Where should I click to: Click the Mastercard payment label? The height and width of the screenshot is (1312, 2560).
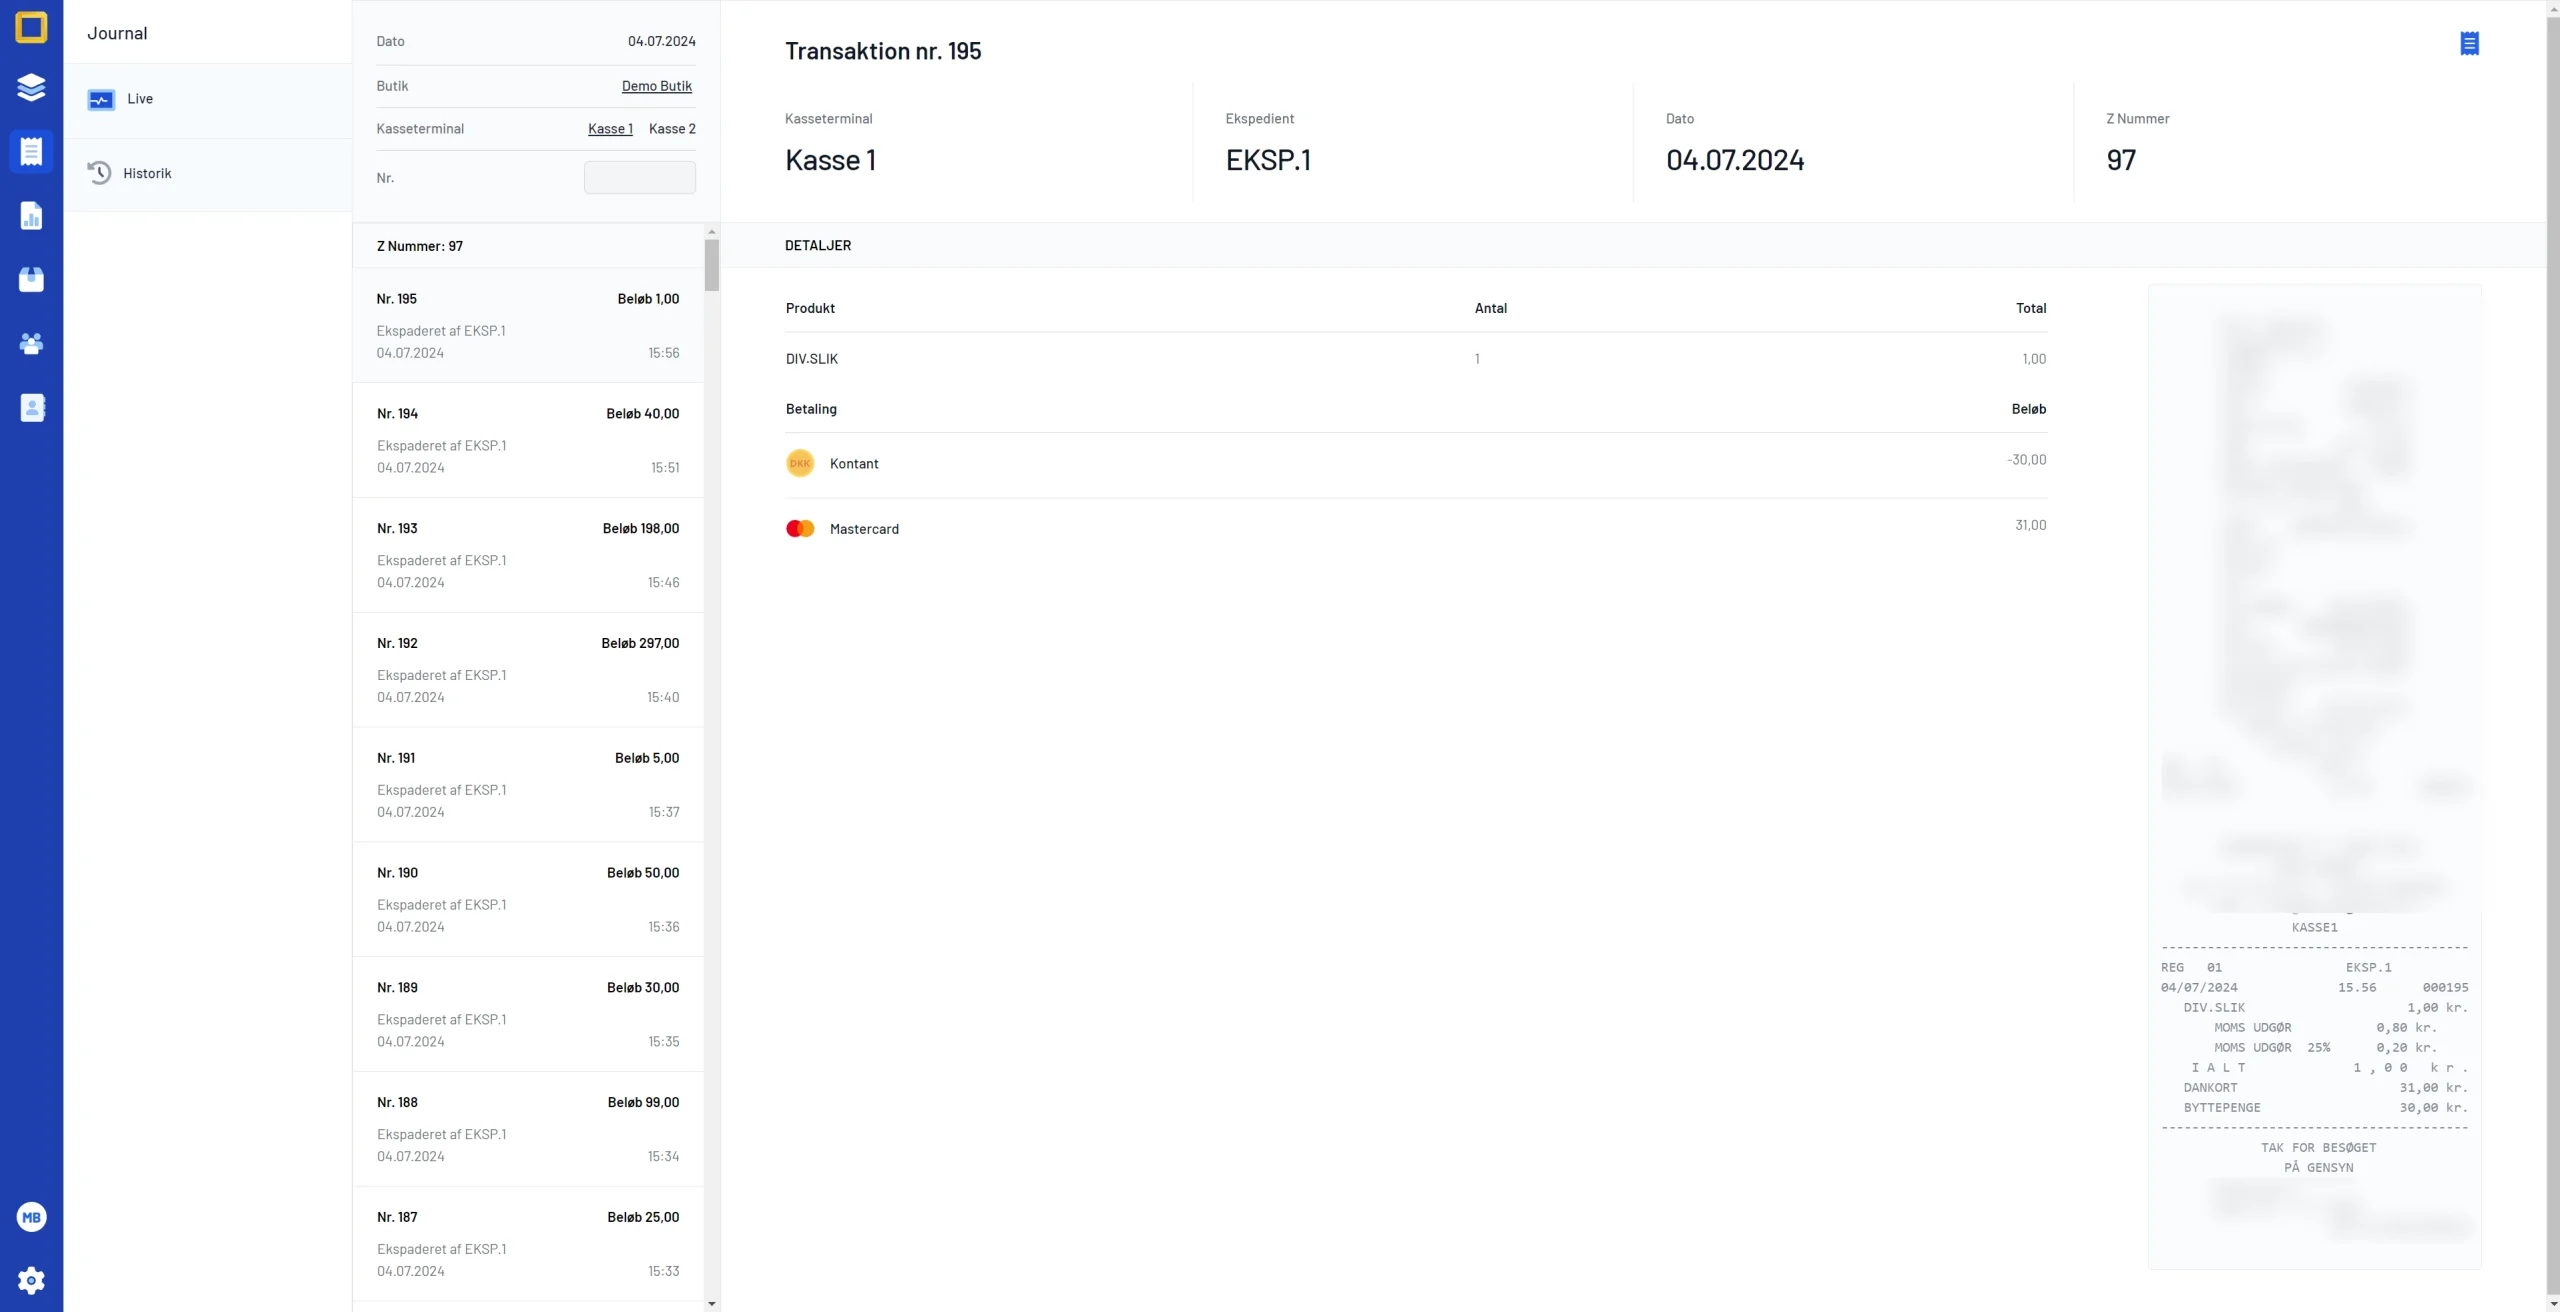pyautogui.click(x=864, y=529)
